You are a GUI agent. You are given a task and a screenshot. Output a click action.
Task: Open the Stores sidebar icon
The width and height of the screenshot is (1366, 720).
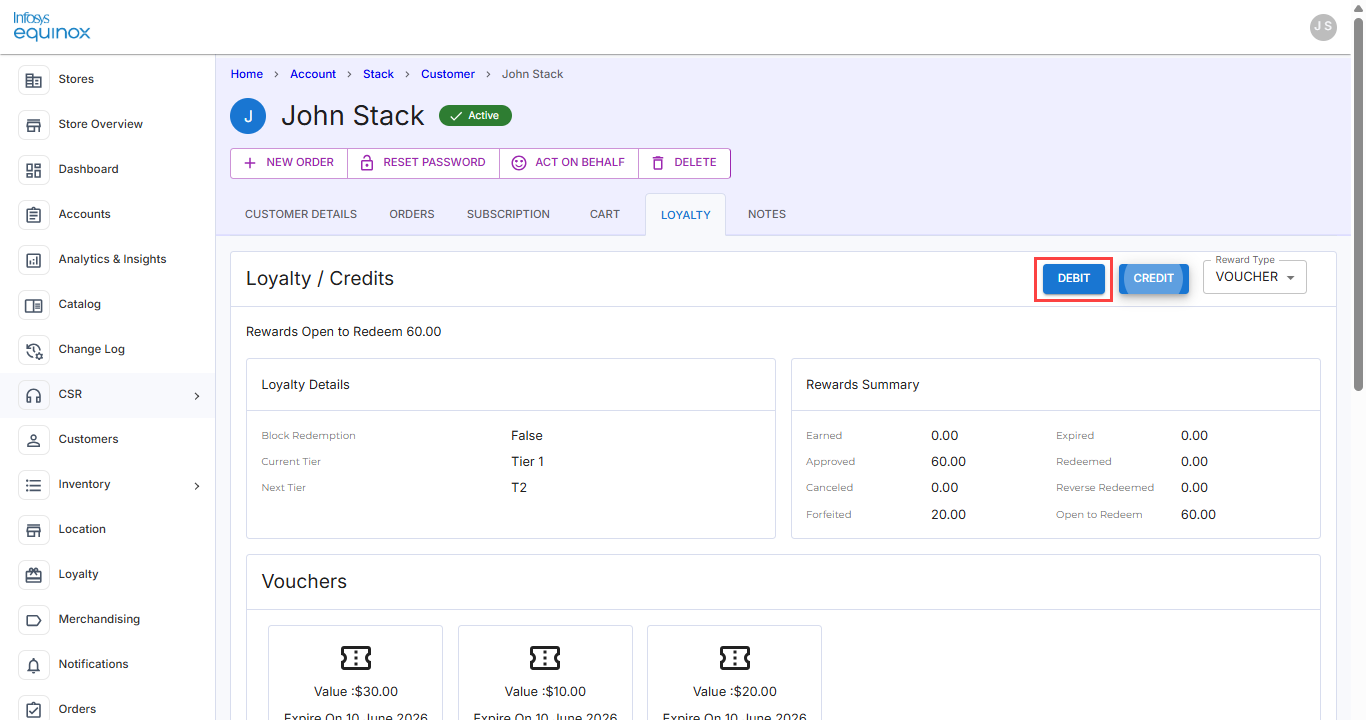[x=34, y=80]
